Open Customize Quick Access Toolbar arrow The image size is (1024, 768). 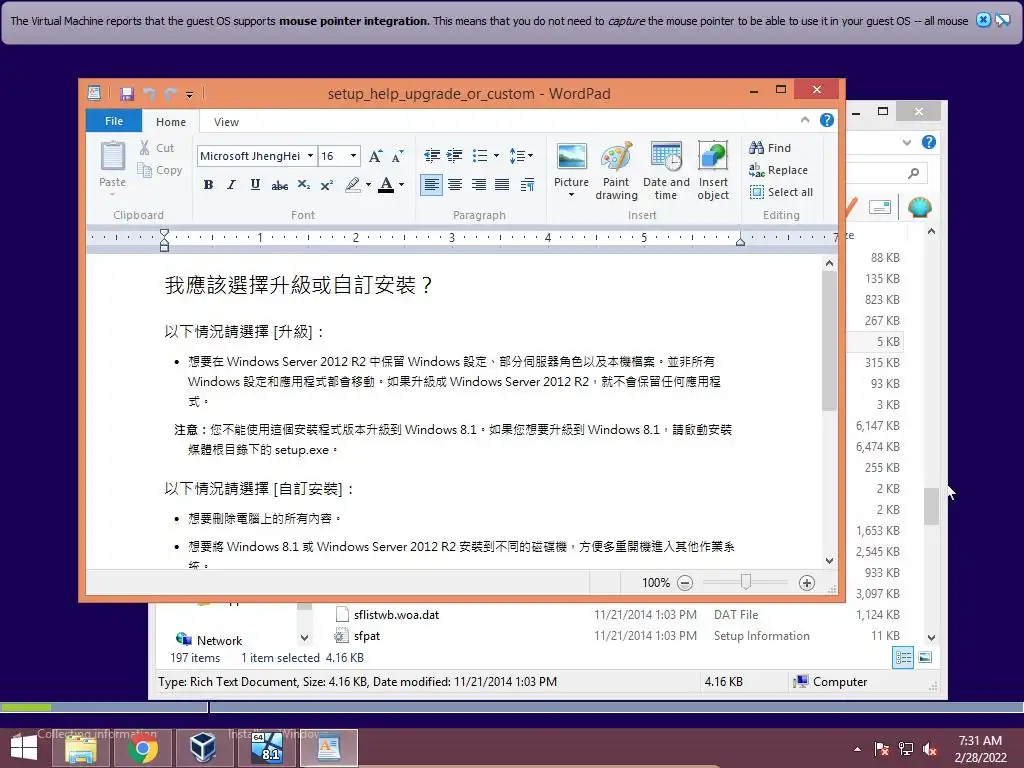pos(189,95)
